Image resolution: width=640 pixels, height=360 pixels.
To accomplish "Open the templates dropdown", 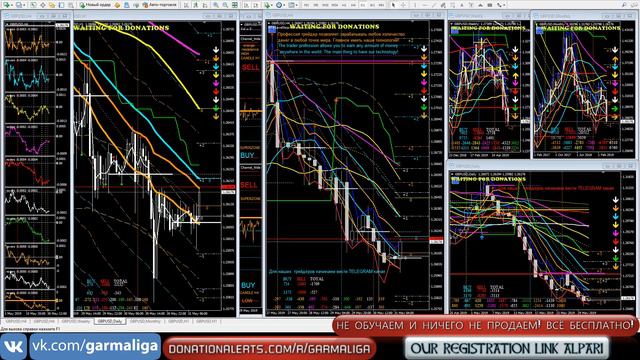I will [x=293, y=5].
